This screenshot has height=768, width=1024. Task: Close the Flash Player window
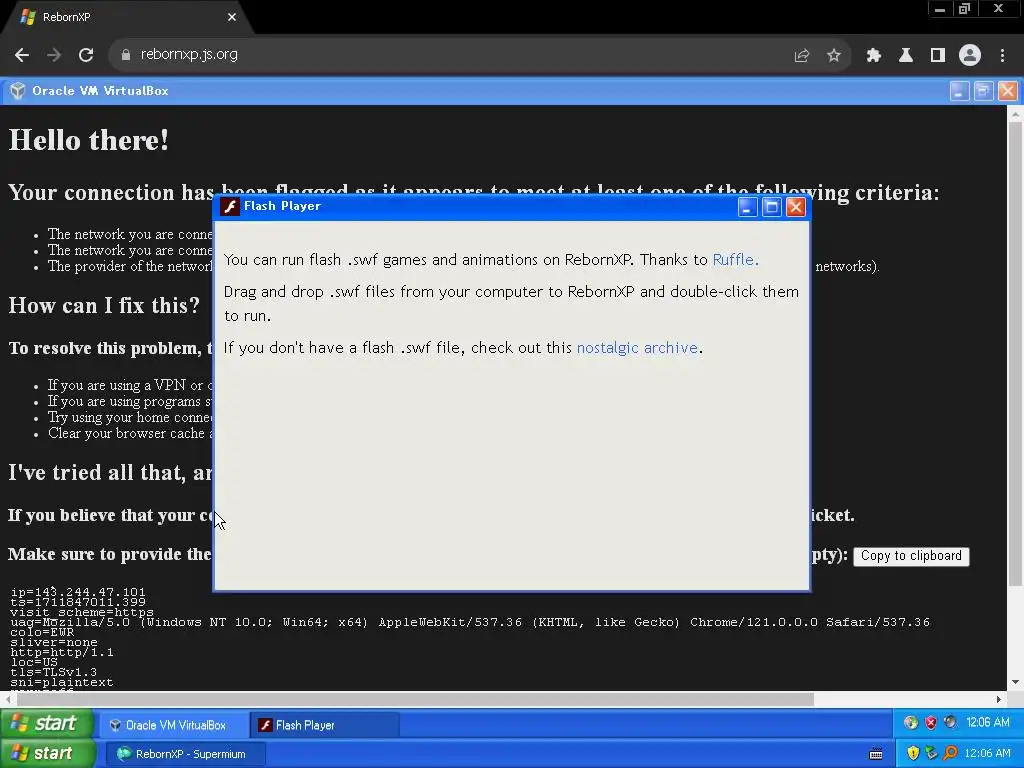coord(795,207)
